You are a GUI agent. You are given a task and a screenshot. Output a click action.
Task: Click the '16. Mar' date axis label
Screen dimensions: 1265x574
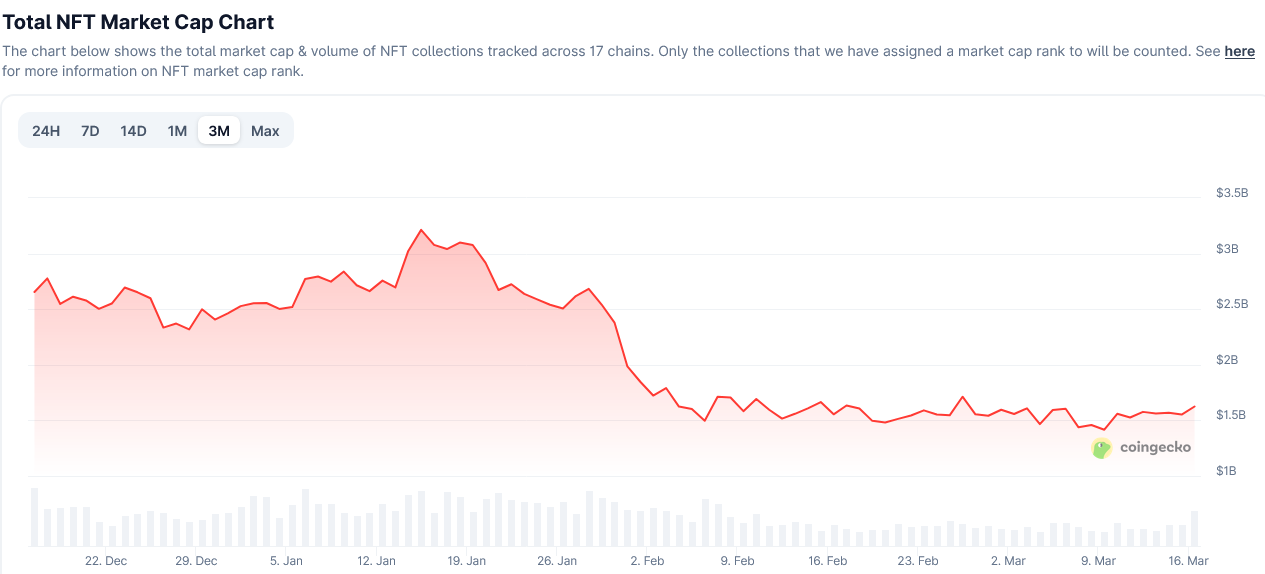pyautogui.click(x=1189, y=561)
